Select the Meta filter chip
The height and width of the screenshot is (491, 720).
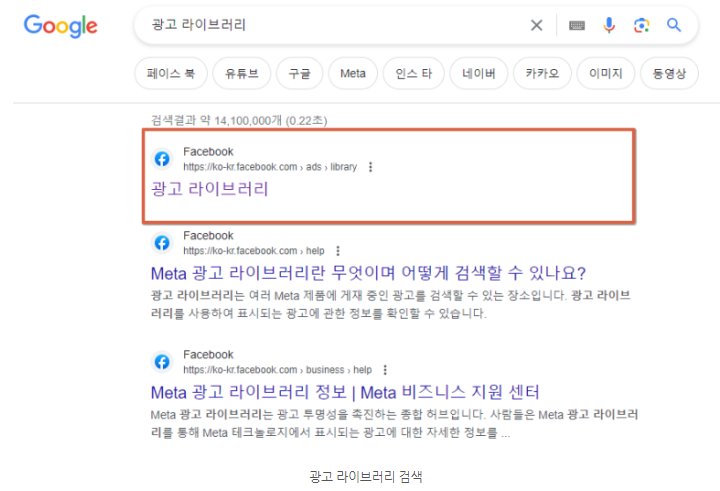(353, 73)
